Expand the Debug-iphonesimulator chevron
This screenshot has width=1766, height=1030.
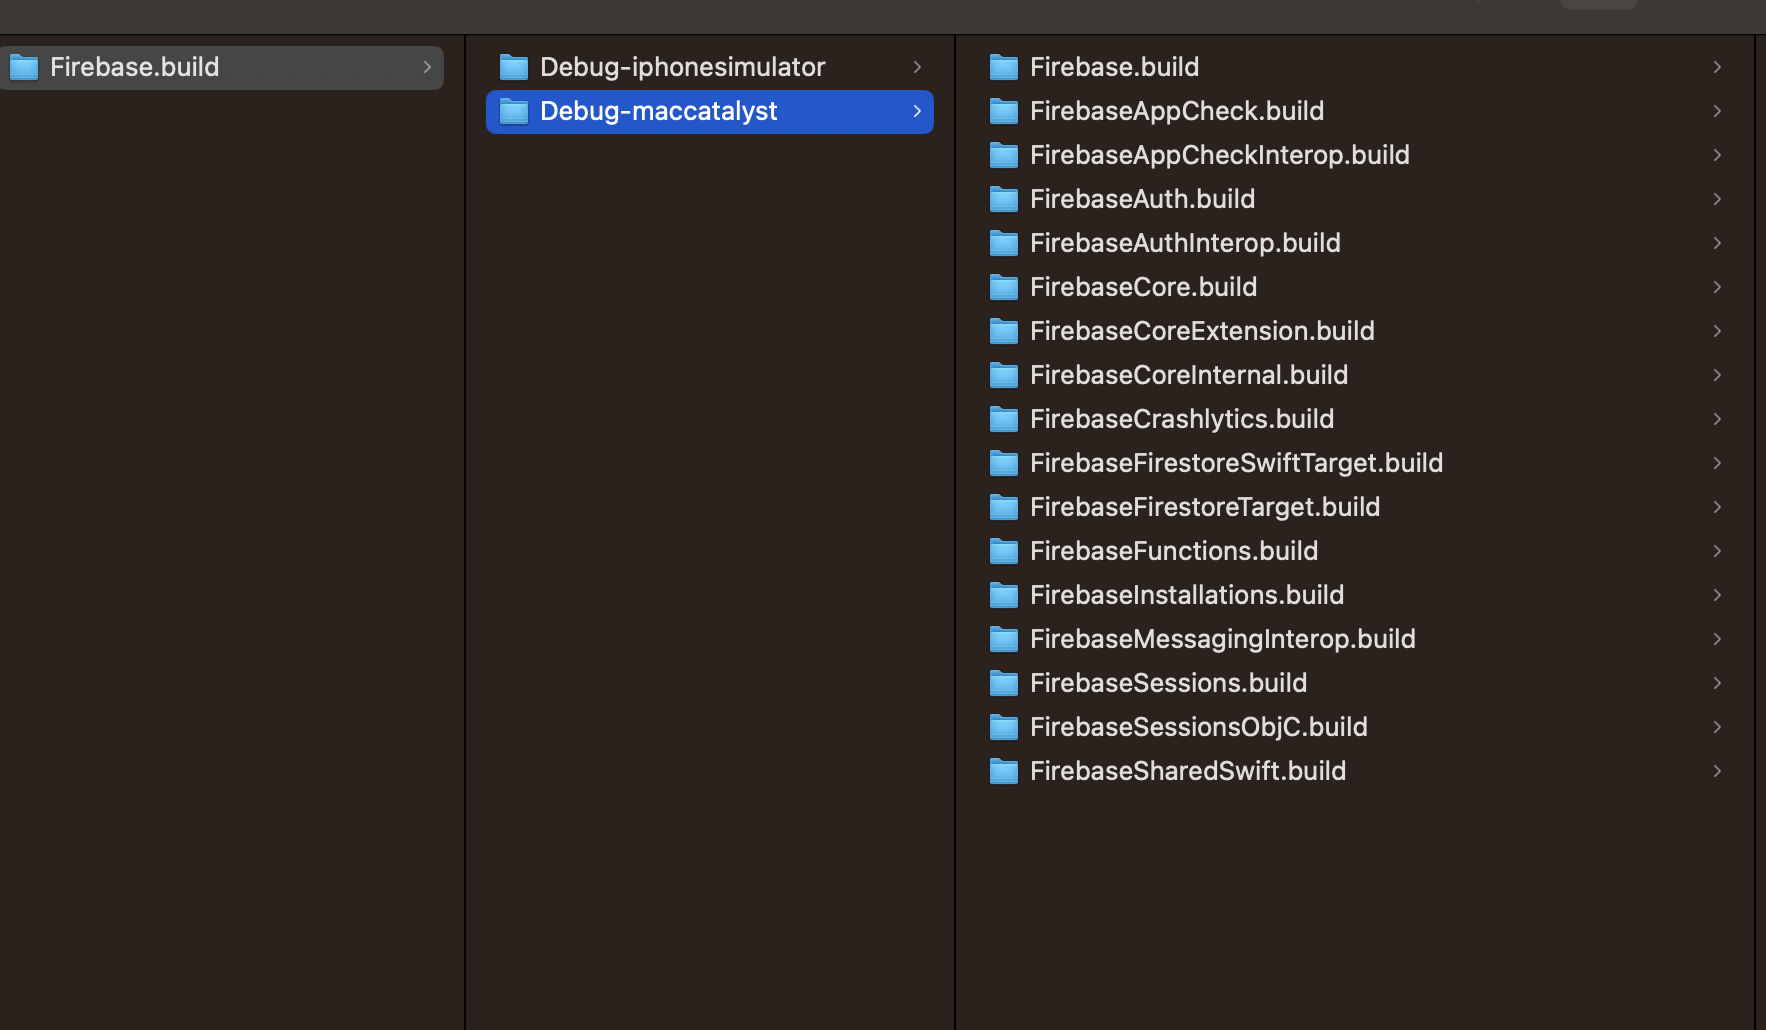click(917, 67)
